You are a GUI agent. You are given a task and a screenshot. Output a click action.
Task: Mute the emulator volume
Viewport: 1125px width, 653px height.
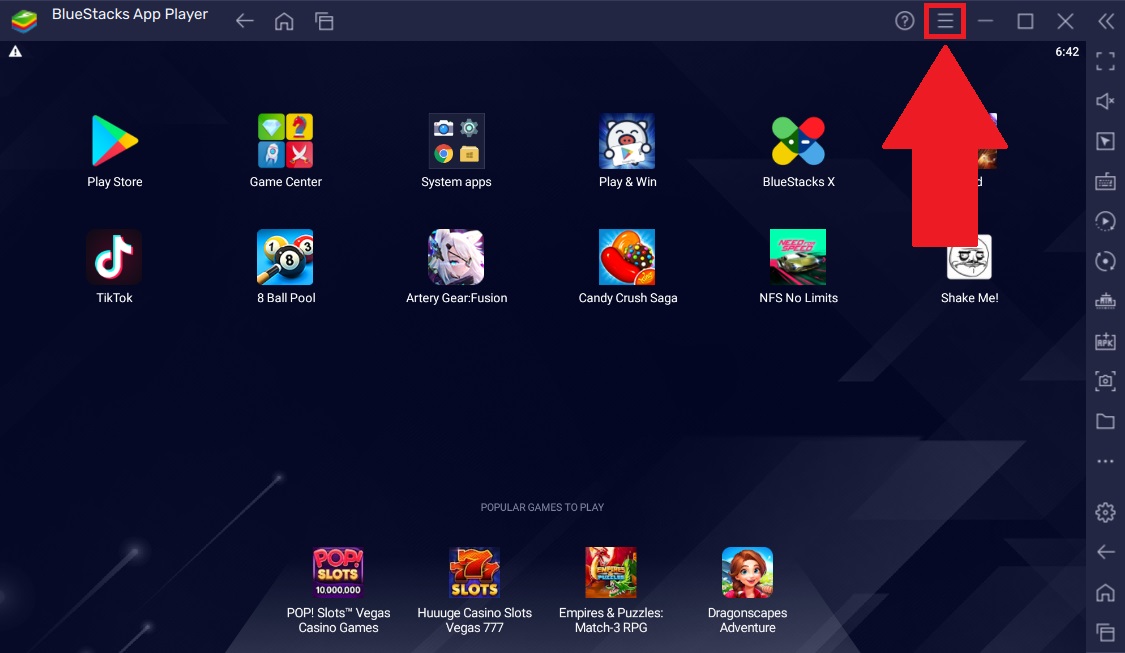point(1105,101)
